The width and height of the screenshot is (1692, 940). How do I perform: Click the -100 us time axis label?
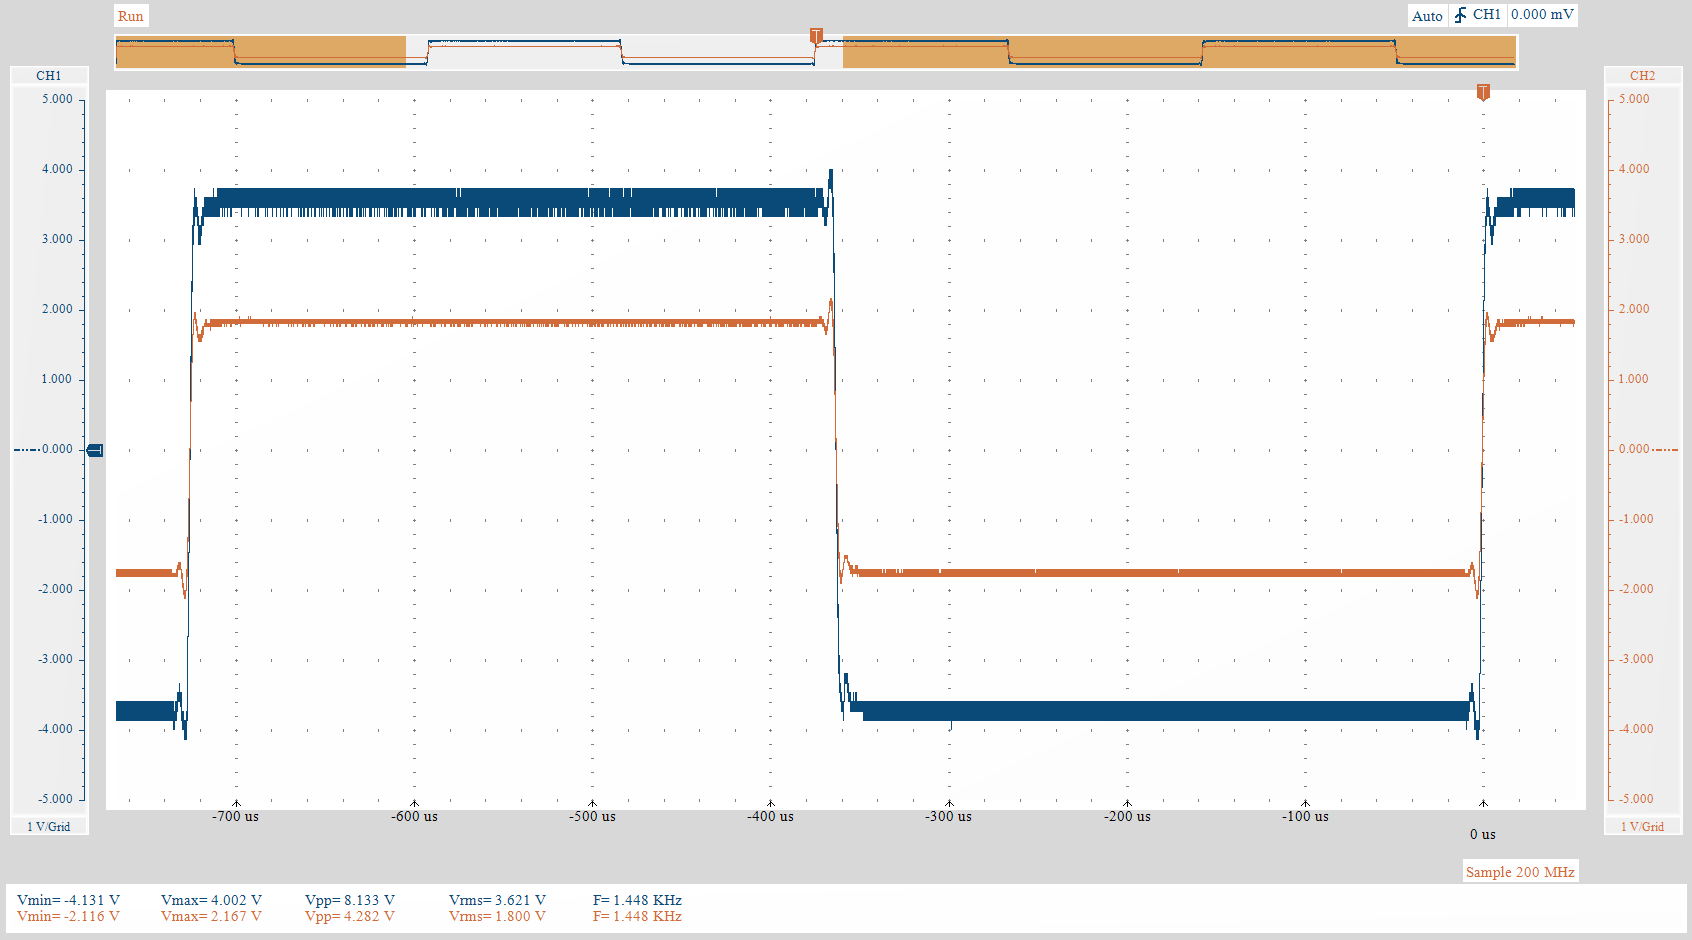[x=1305, y=816]
